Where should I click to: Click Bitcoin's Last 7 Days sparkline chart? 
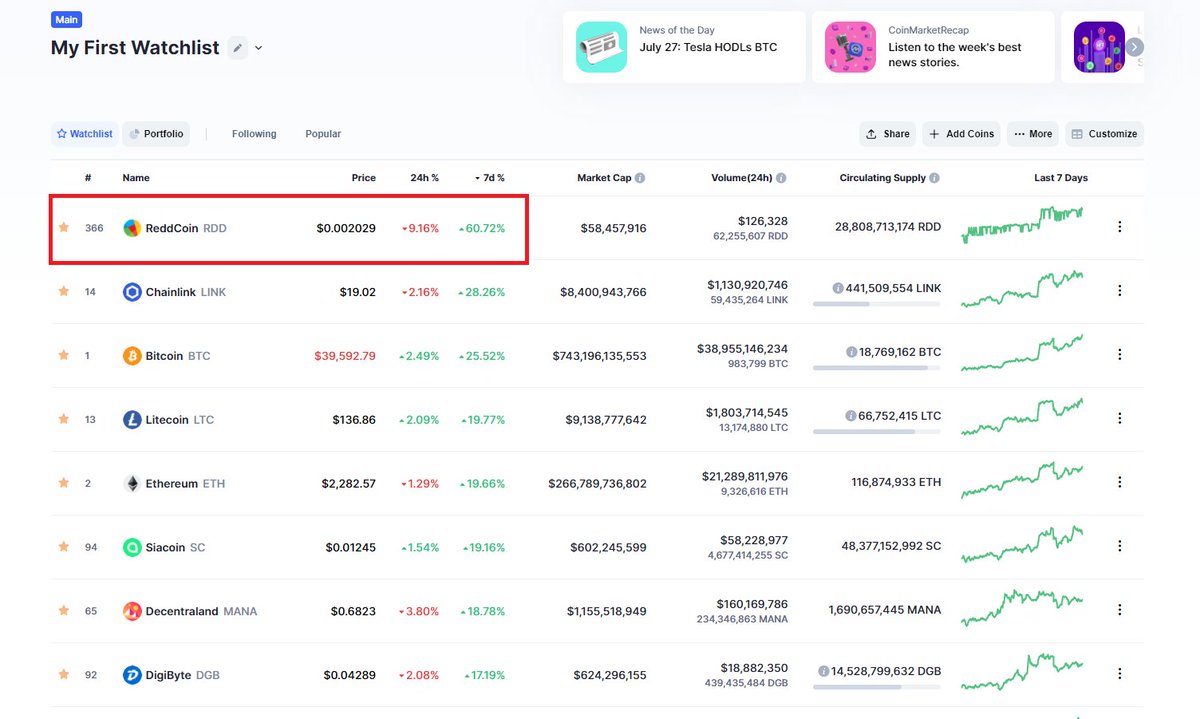[1022, 354]
